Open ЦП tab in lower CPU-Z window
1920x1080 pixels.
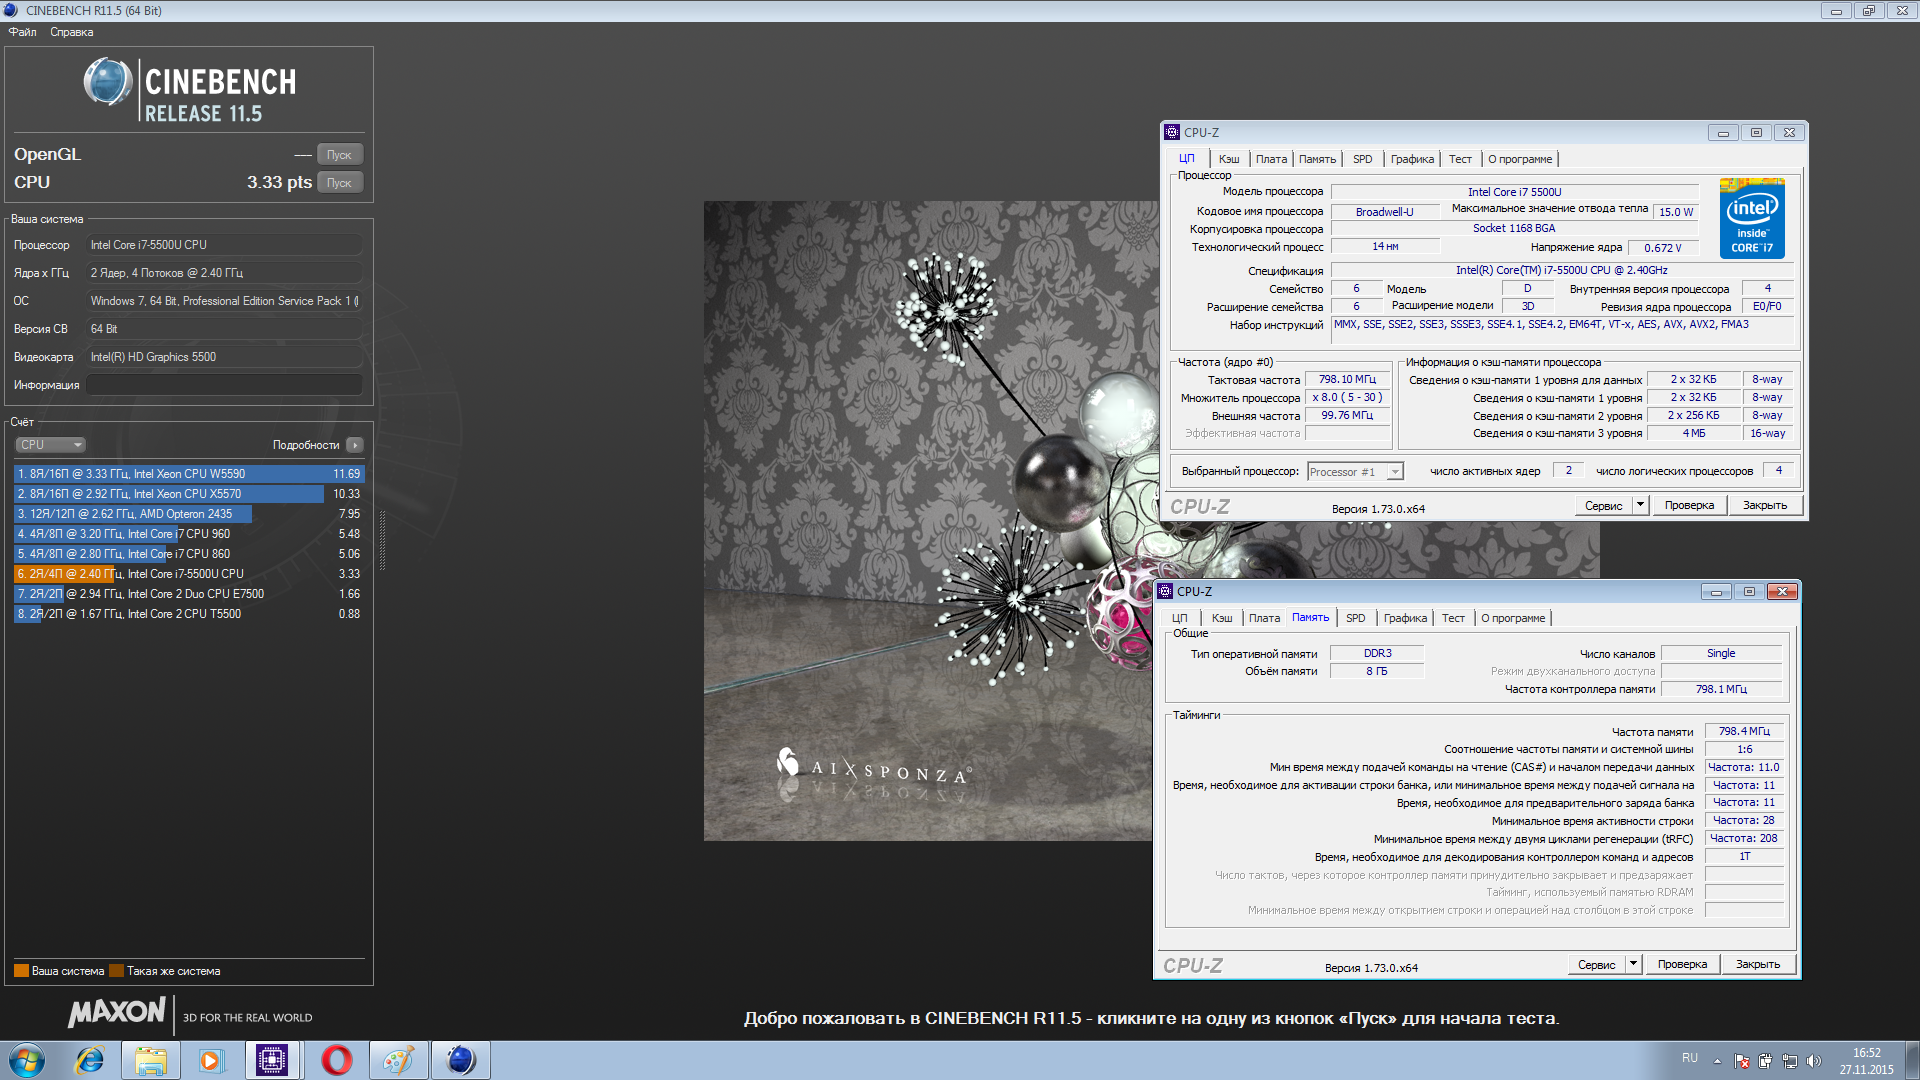click(x=1180, y=618)
